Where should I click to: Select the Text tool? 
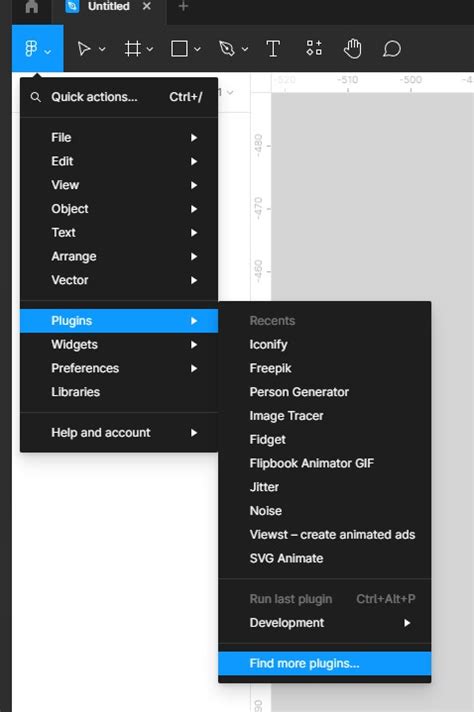[273, 49]
